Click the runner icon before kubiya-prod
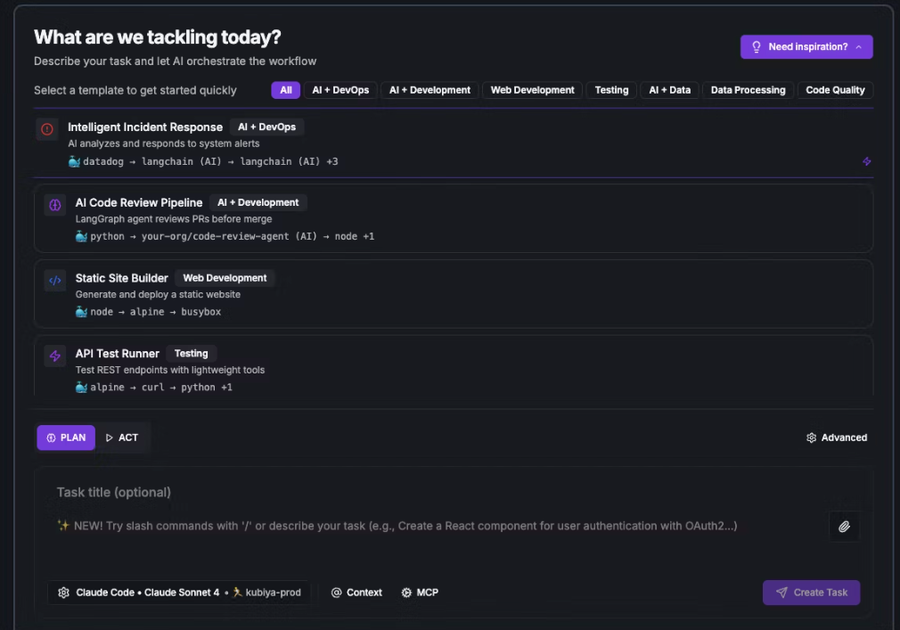Screen dimensions: 900x630 [237, 592]
